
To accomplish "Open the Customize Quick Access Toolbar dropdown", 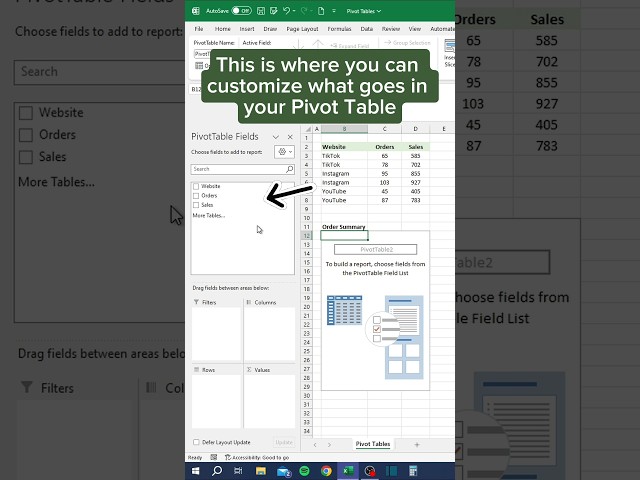I will [334, 11].
